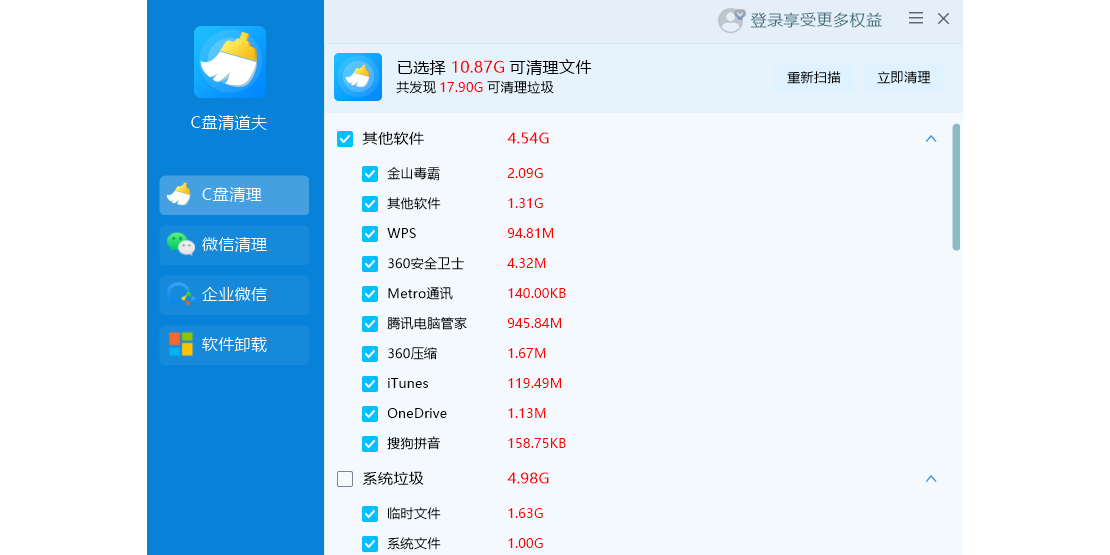Viewport: 1110px width, 555px height.
Task: Click the enterprise WeChat icon beside 企业微信
Action: (x=181, y=294)
